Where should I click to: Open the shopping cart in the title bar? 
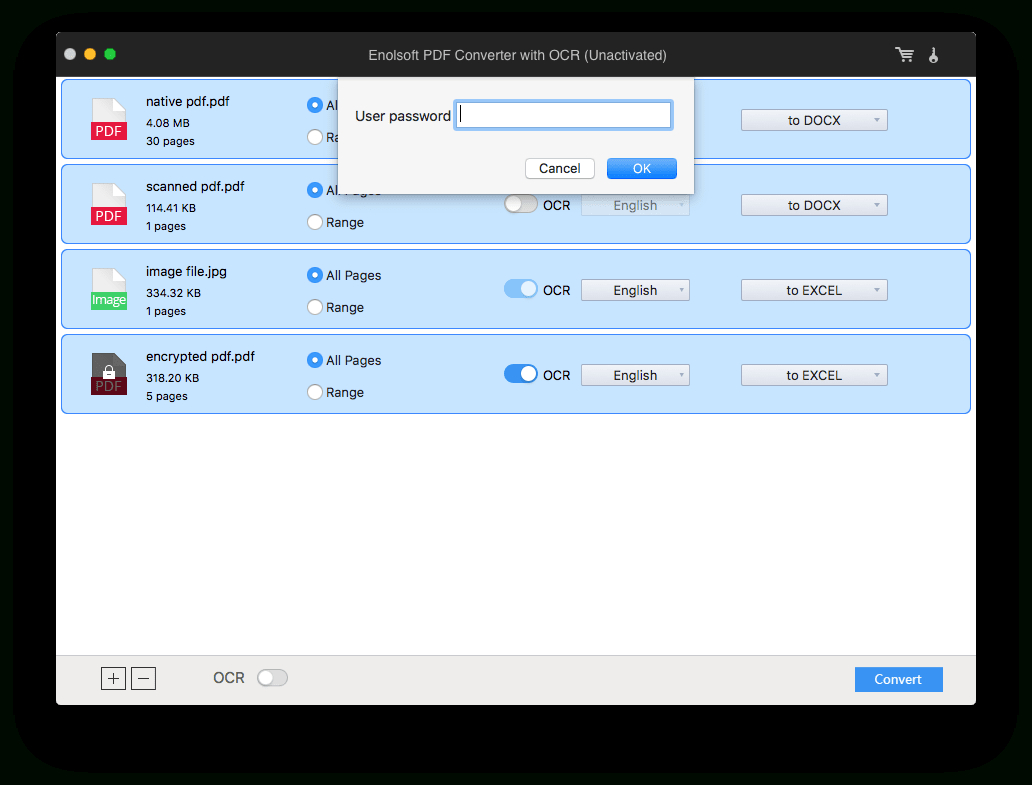[x=904, y=54]
